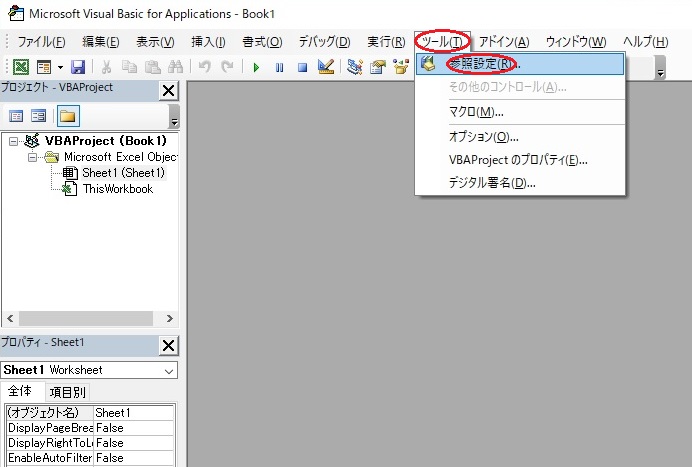Click EnableAutoFilter False value

coord(134,458)
